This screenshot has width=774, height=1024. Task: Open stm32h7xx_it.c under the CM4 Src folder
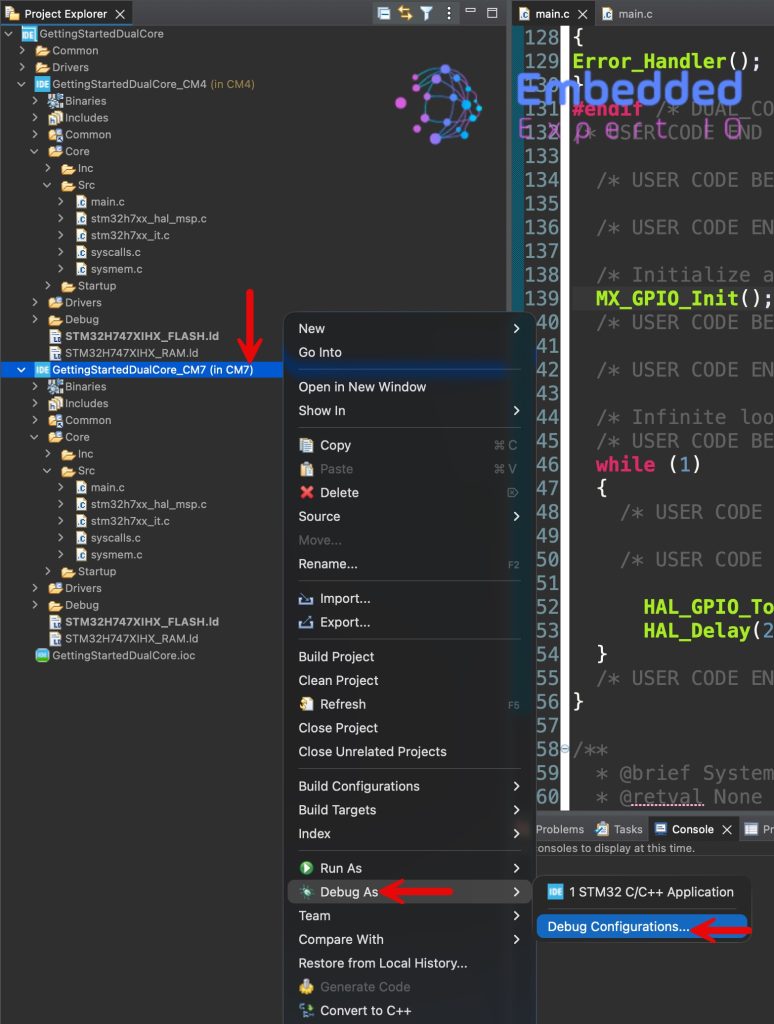[129, 235]
